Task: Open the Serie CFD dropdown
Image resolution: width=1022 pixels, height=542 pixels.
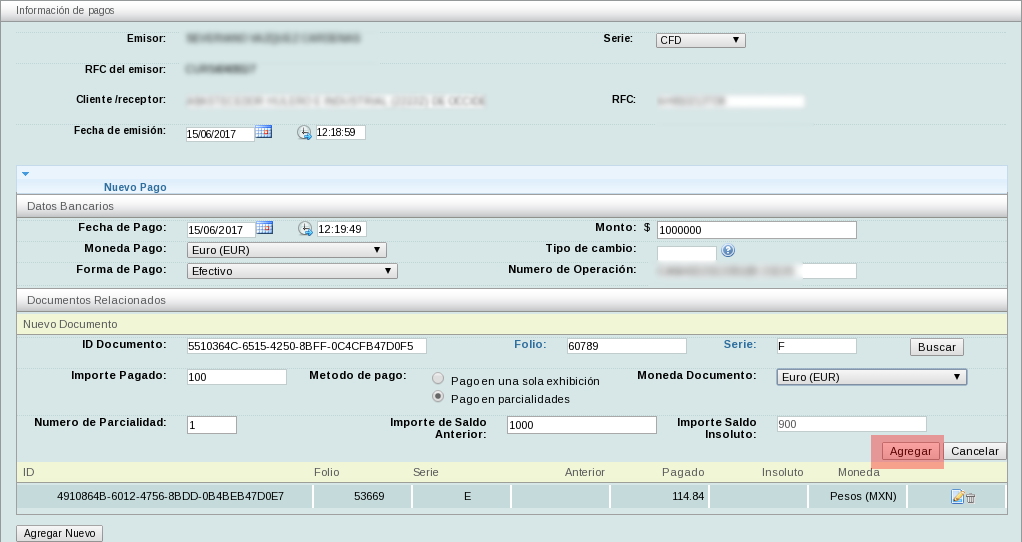Action: click(x=700, y=41)
